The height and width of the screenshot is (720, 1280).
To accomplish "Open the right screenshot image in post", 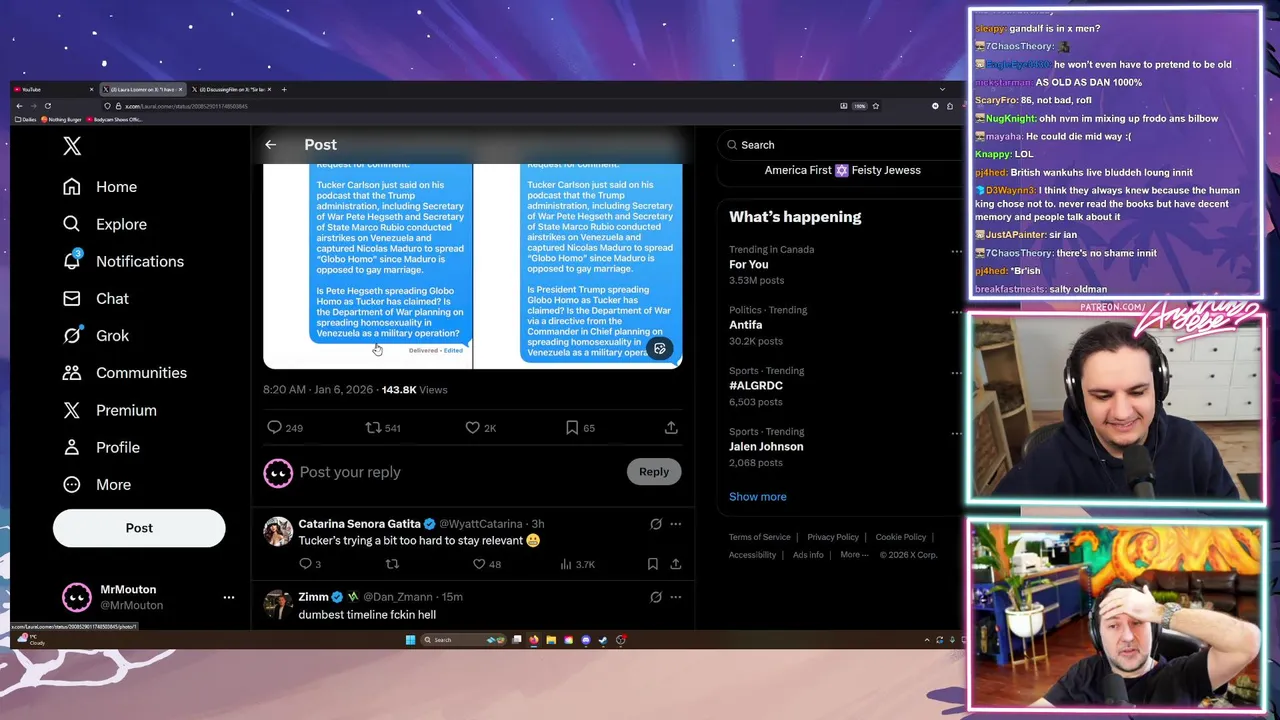I will [578, 266].
